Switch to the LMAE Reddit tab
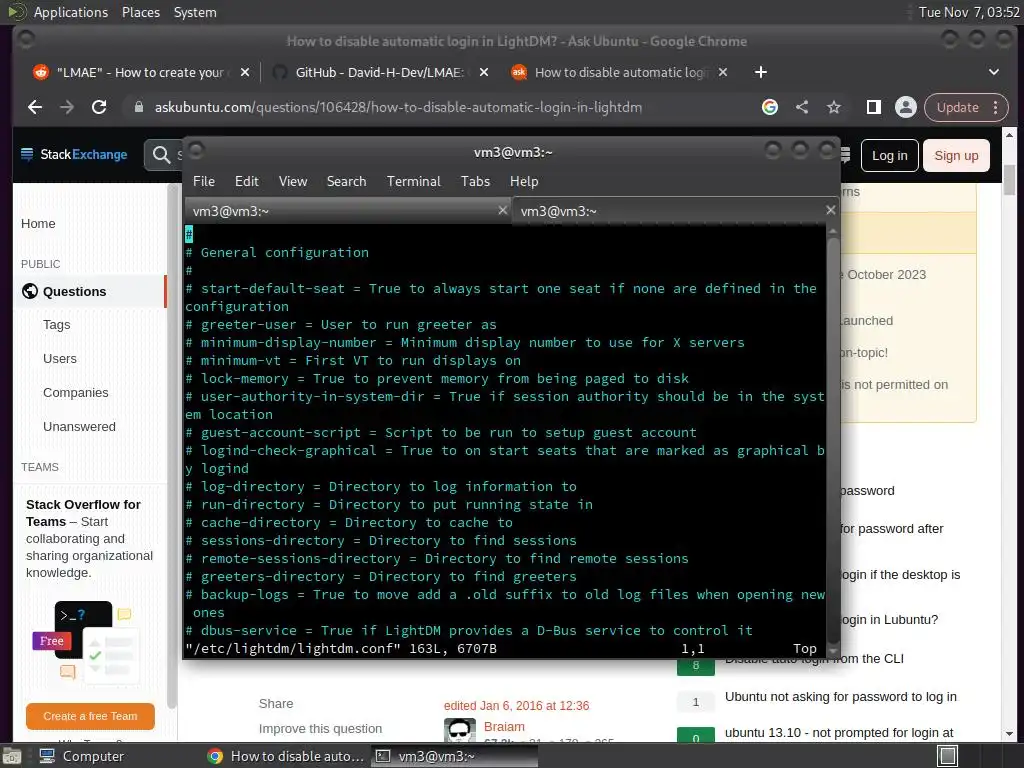This screenshot has width=1024, height=768. (140, 72)
